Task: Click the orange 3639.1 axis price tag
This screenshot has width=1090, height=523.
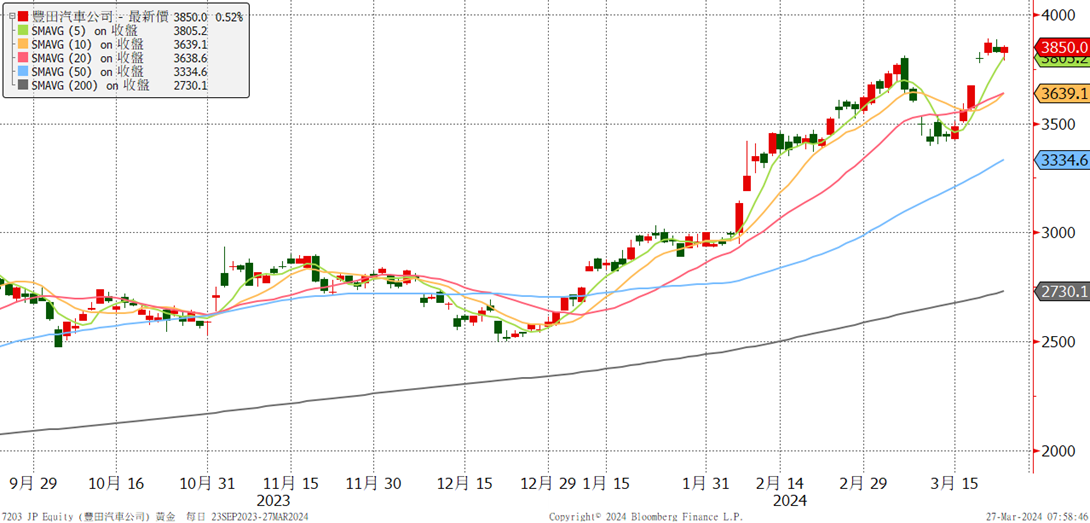Action: [x=1063, y=93]
